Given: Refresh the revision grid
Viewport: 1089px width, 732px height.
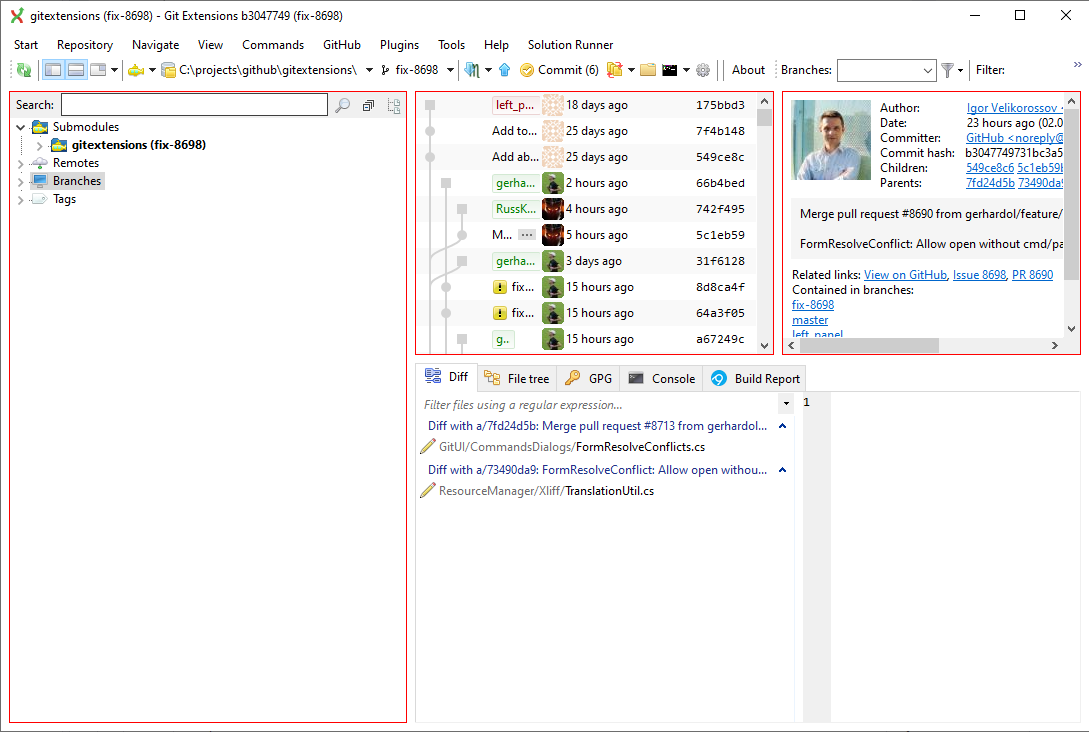Looking at the screenshot, I should [22, 70].
